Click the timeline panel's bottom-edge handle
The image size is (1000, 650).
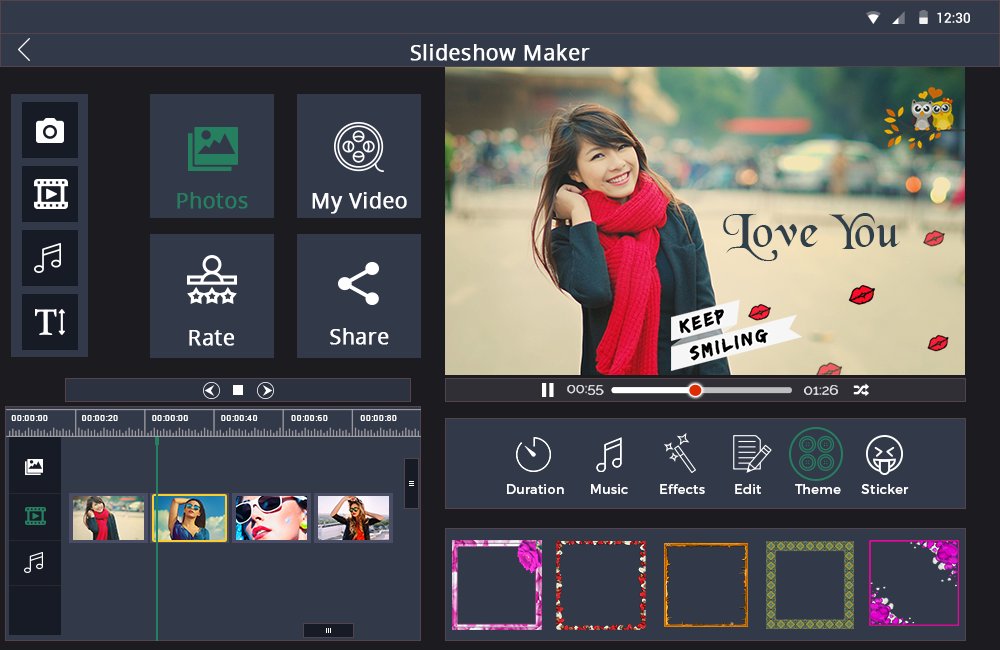[x=328, y=630]
